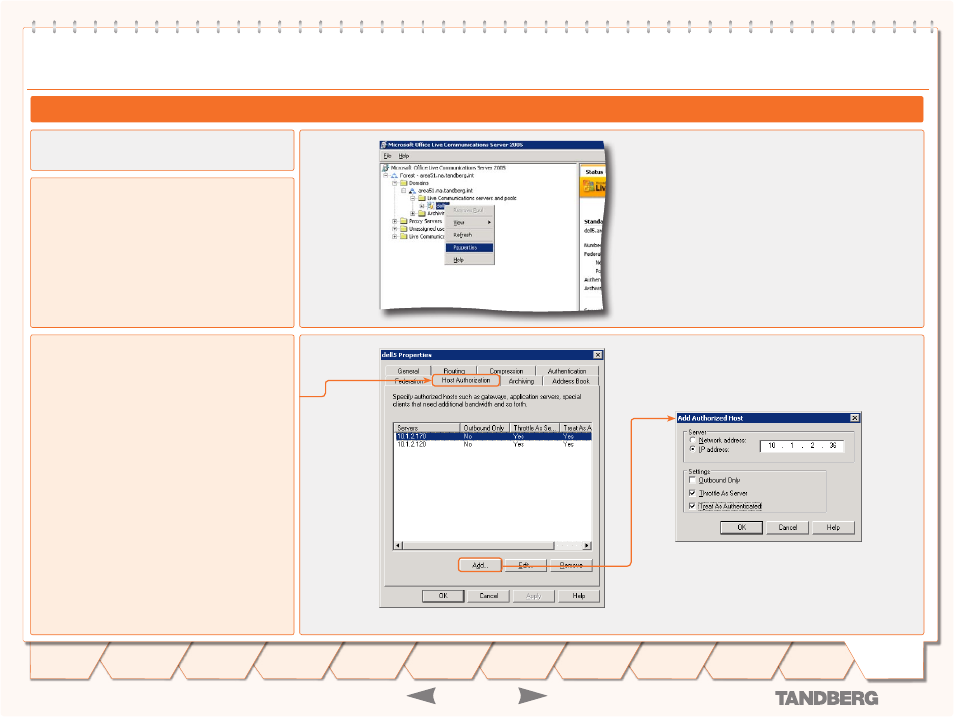
Task: Click the root server icon in the tree
Action: [x=386, y=167]
